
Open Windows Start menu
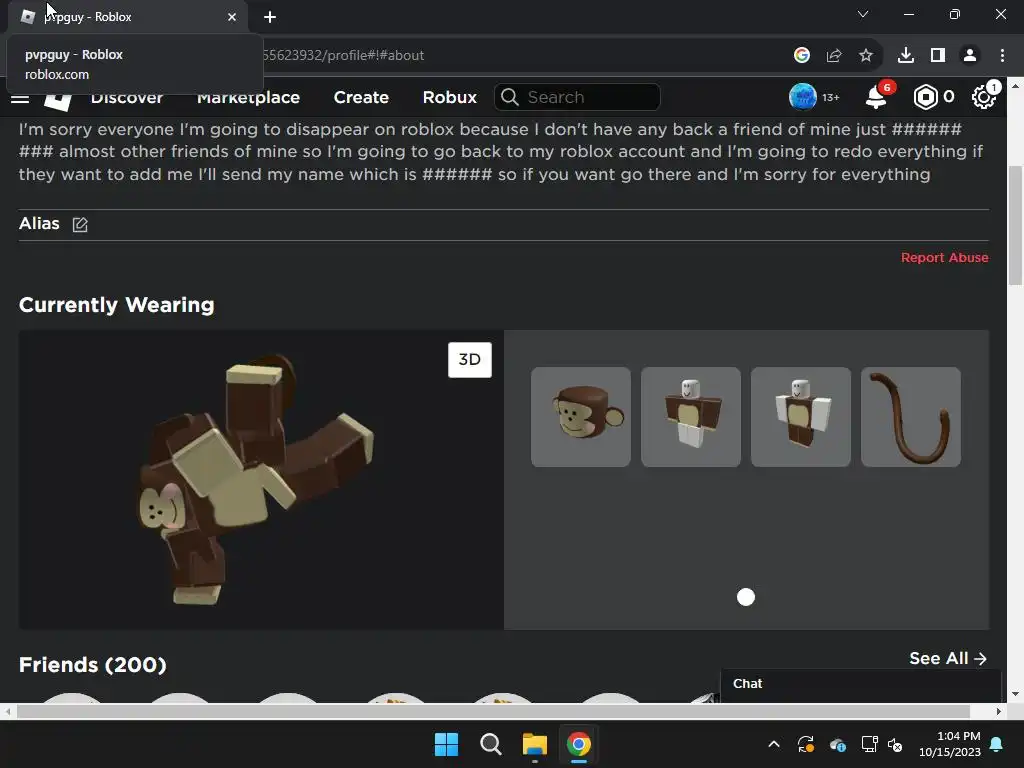[x=447, y=744]
